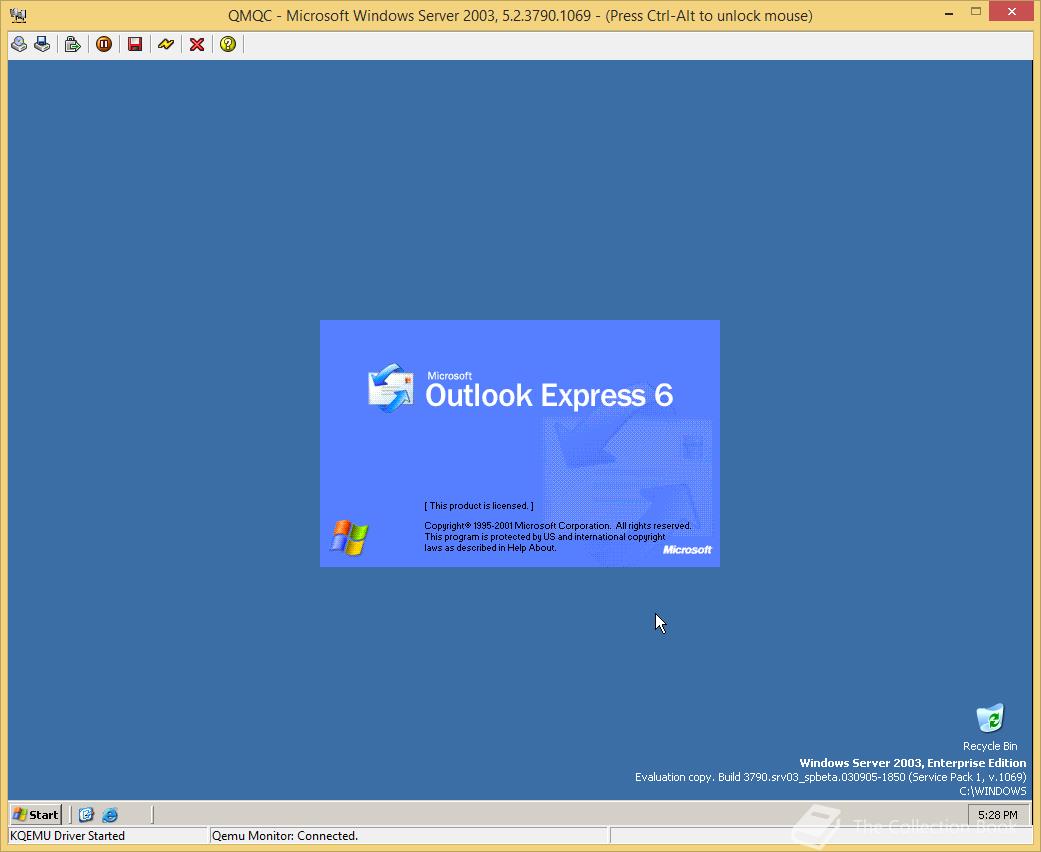
Task: Click the C:\WINDOWS desktop text
Action: [993, 791]
